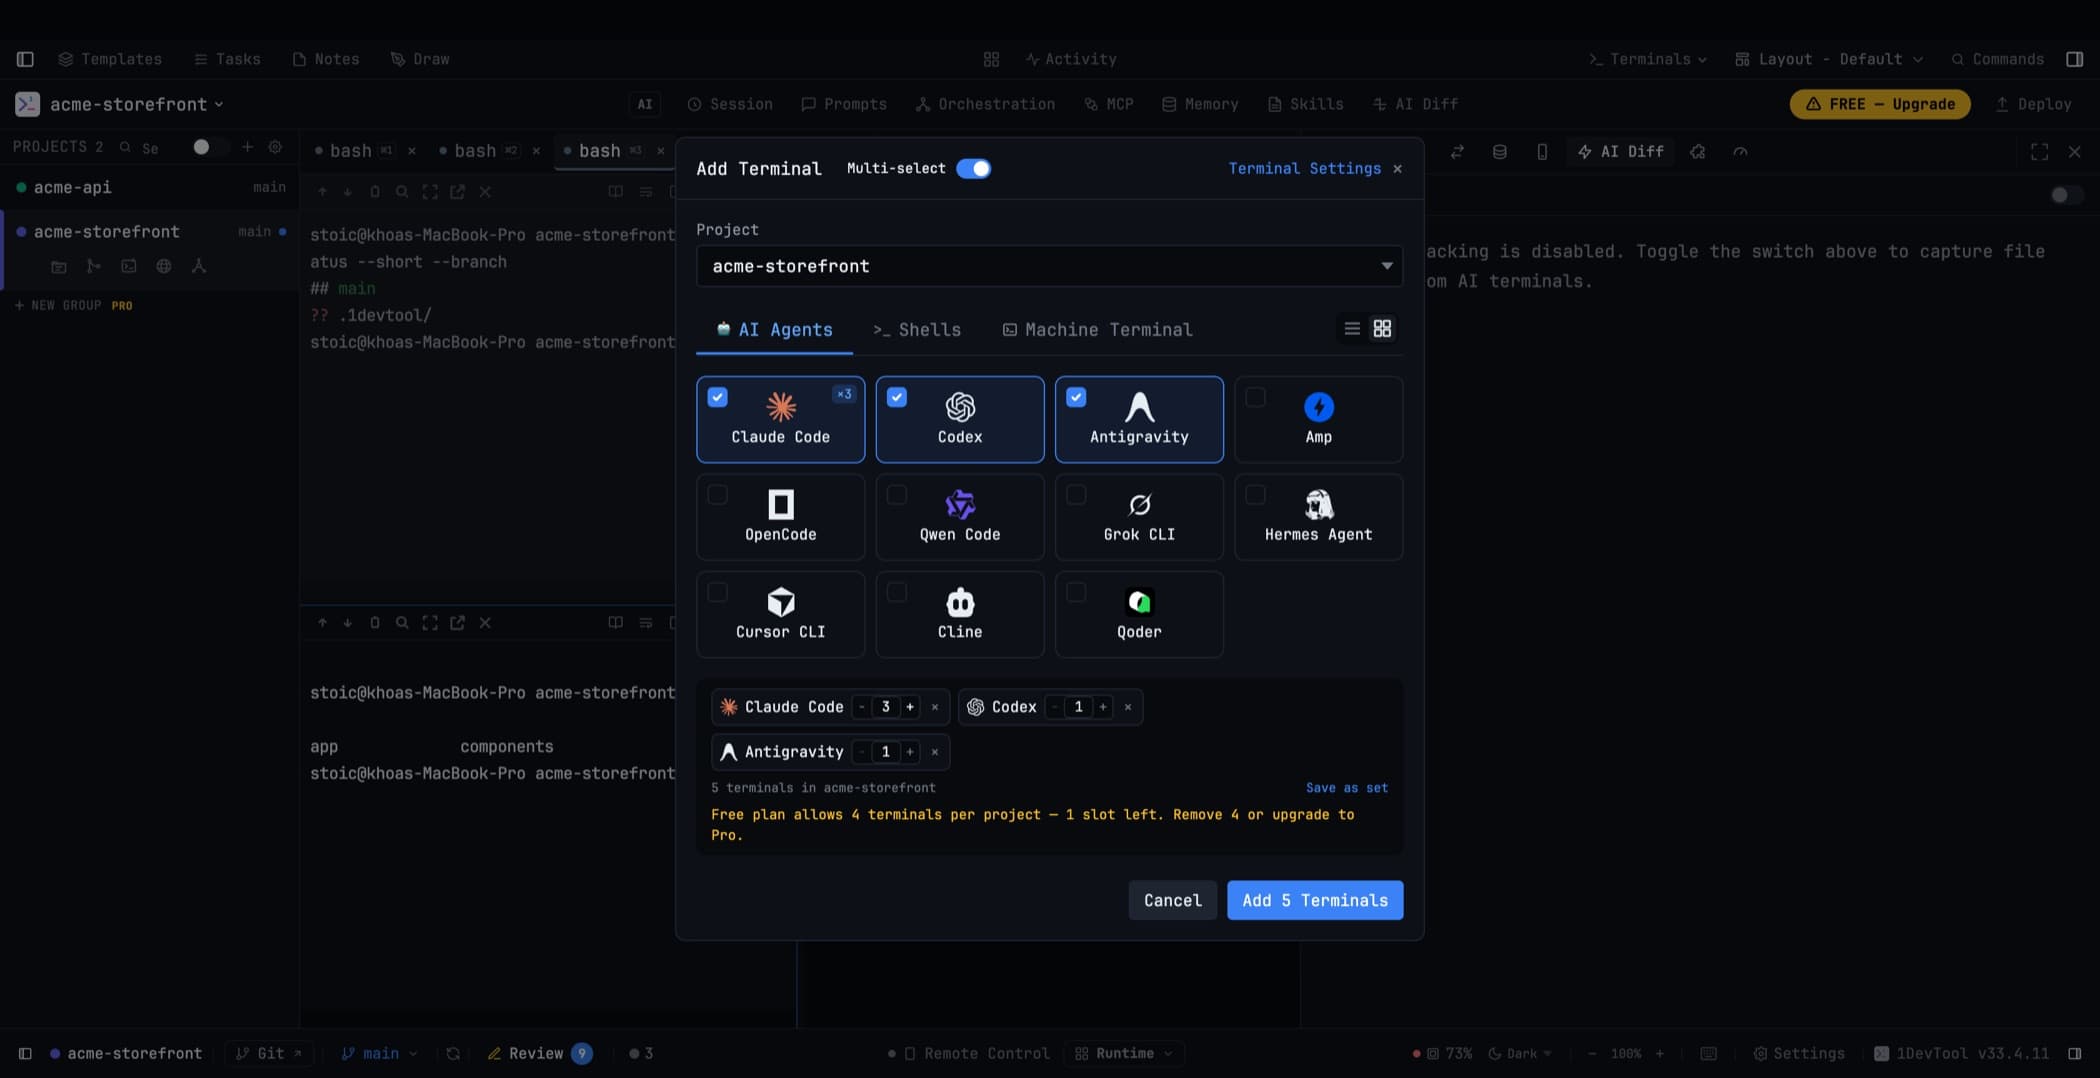Toggle the left sidebar panel icon
This screenshot has height=1078, width=2100.
pyautogui.click(x=25, y=59)
